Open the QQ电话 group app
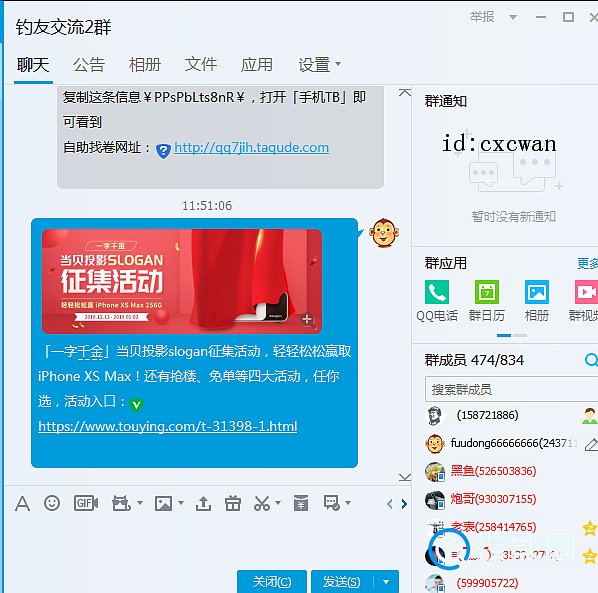The height and width of the screenshot is (593, 598). point(437,292)
